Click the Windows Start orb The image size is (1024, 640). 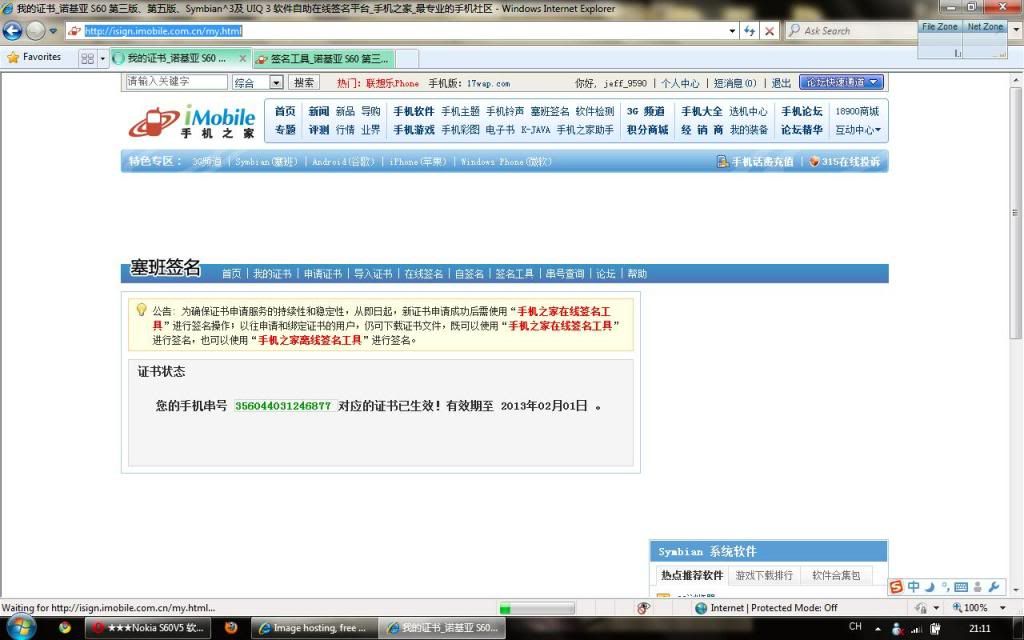(22, 627)
